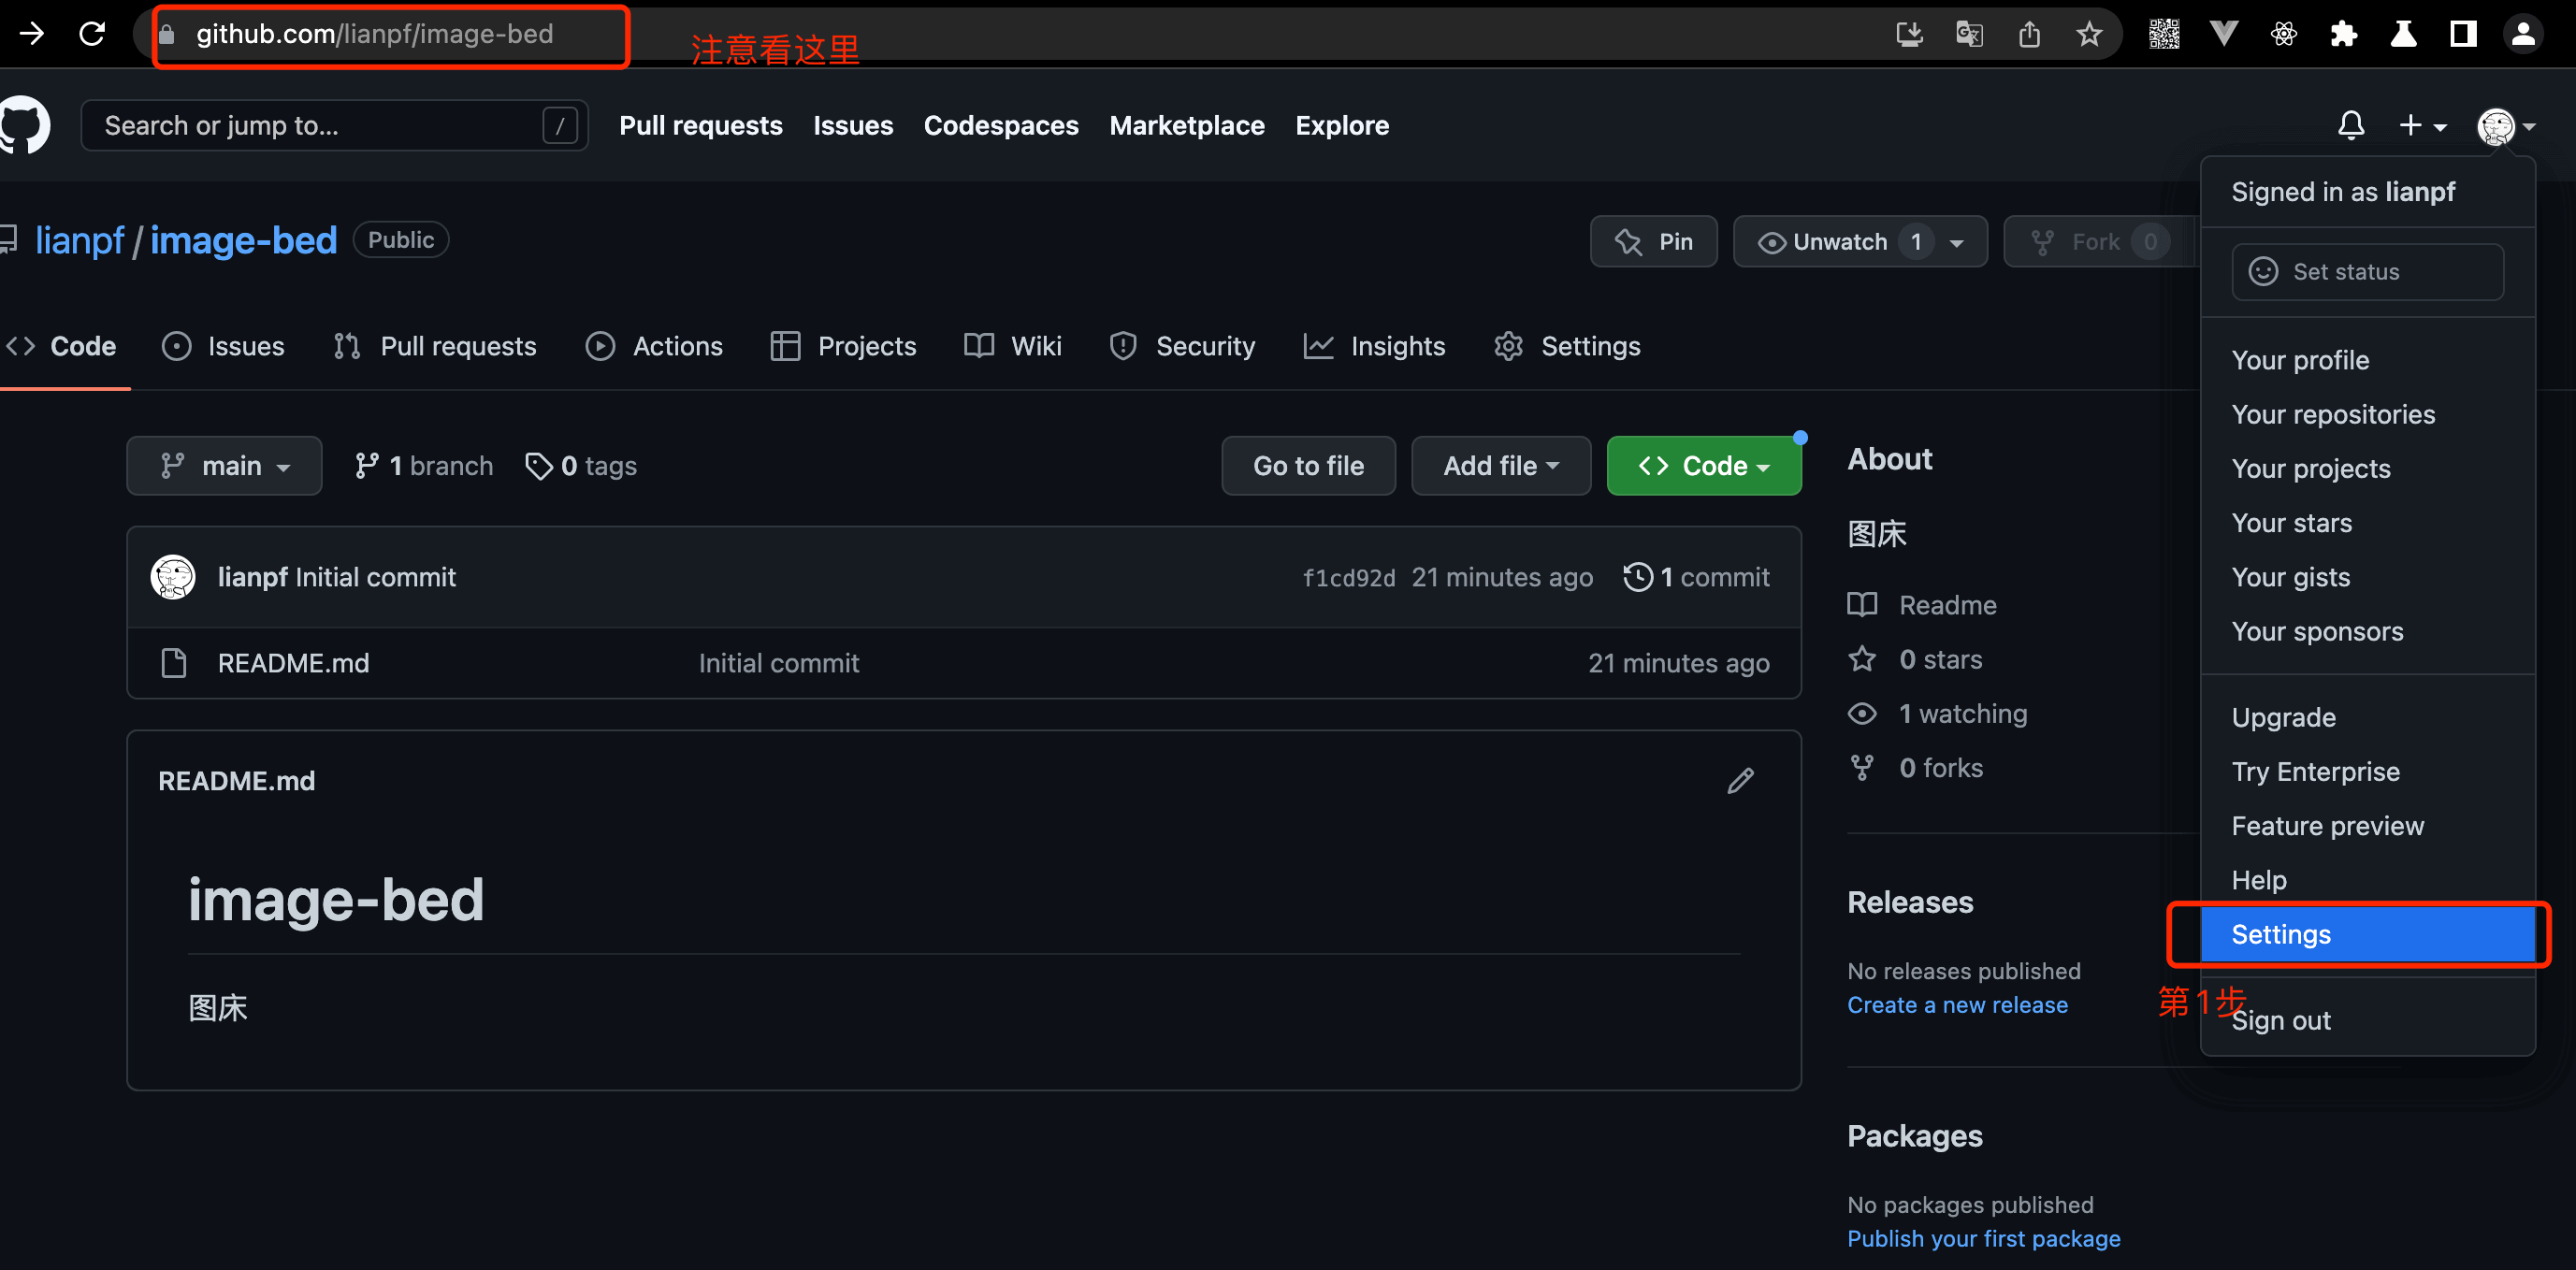Open the extensions puzzle icon
This screenshot has height=1270, width=2576.
coord(2344,35)
